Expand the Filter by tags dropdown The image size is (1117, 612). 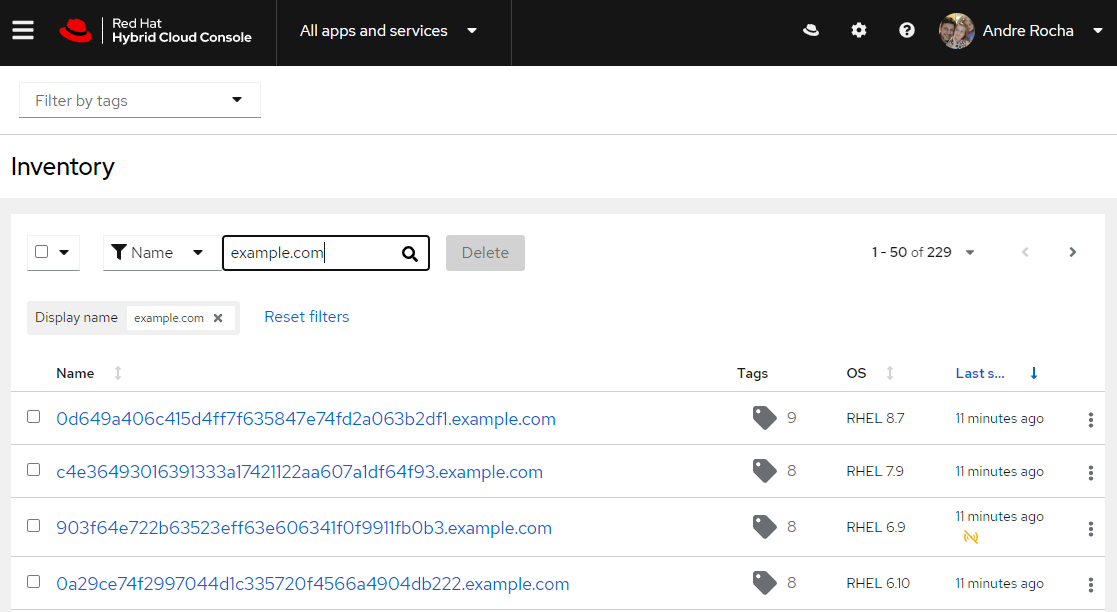coord(140,100)
